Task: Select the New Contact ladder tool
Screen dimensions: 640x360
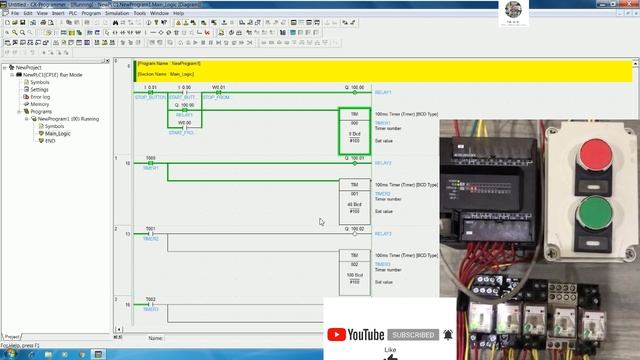Action: (x=115, y=32)
